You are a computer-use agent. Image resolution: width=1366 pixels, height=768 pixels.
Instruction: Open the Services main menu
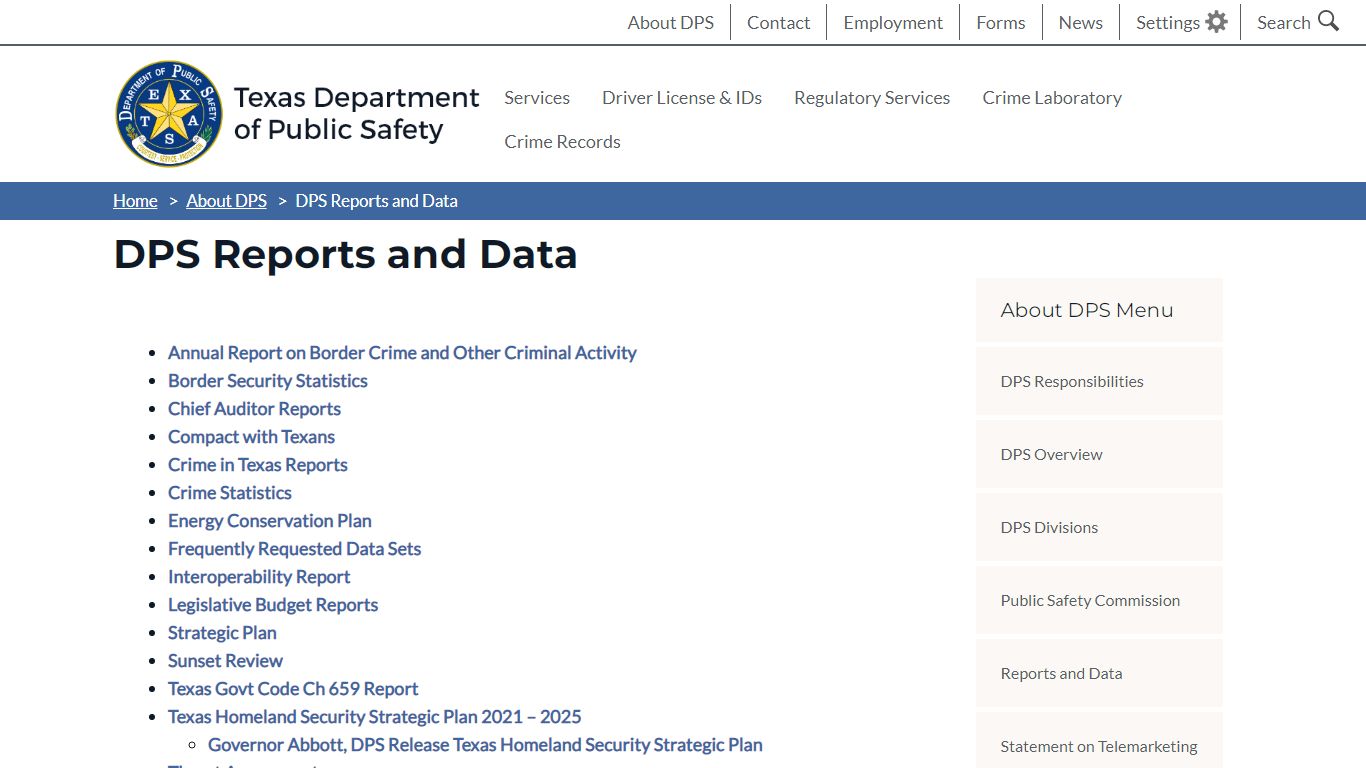pos(537,97)
